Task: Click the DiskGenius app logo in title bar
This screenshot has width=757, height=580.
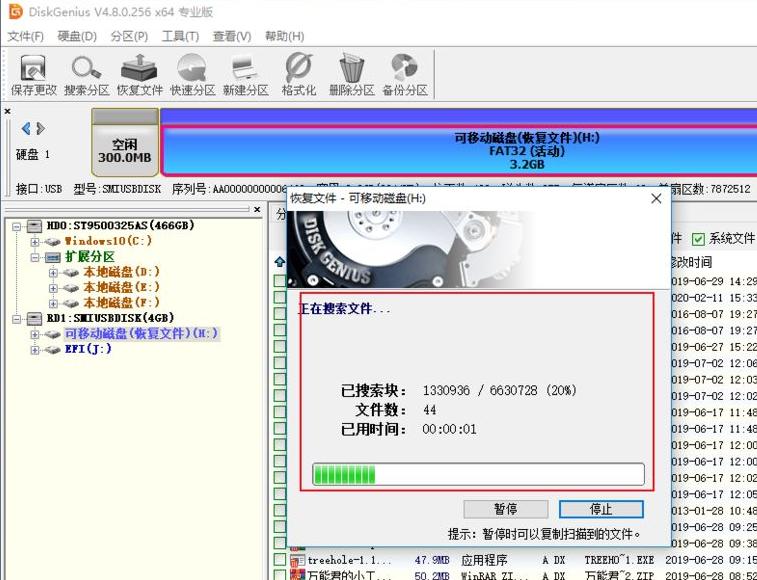Action: pos(15,11)
